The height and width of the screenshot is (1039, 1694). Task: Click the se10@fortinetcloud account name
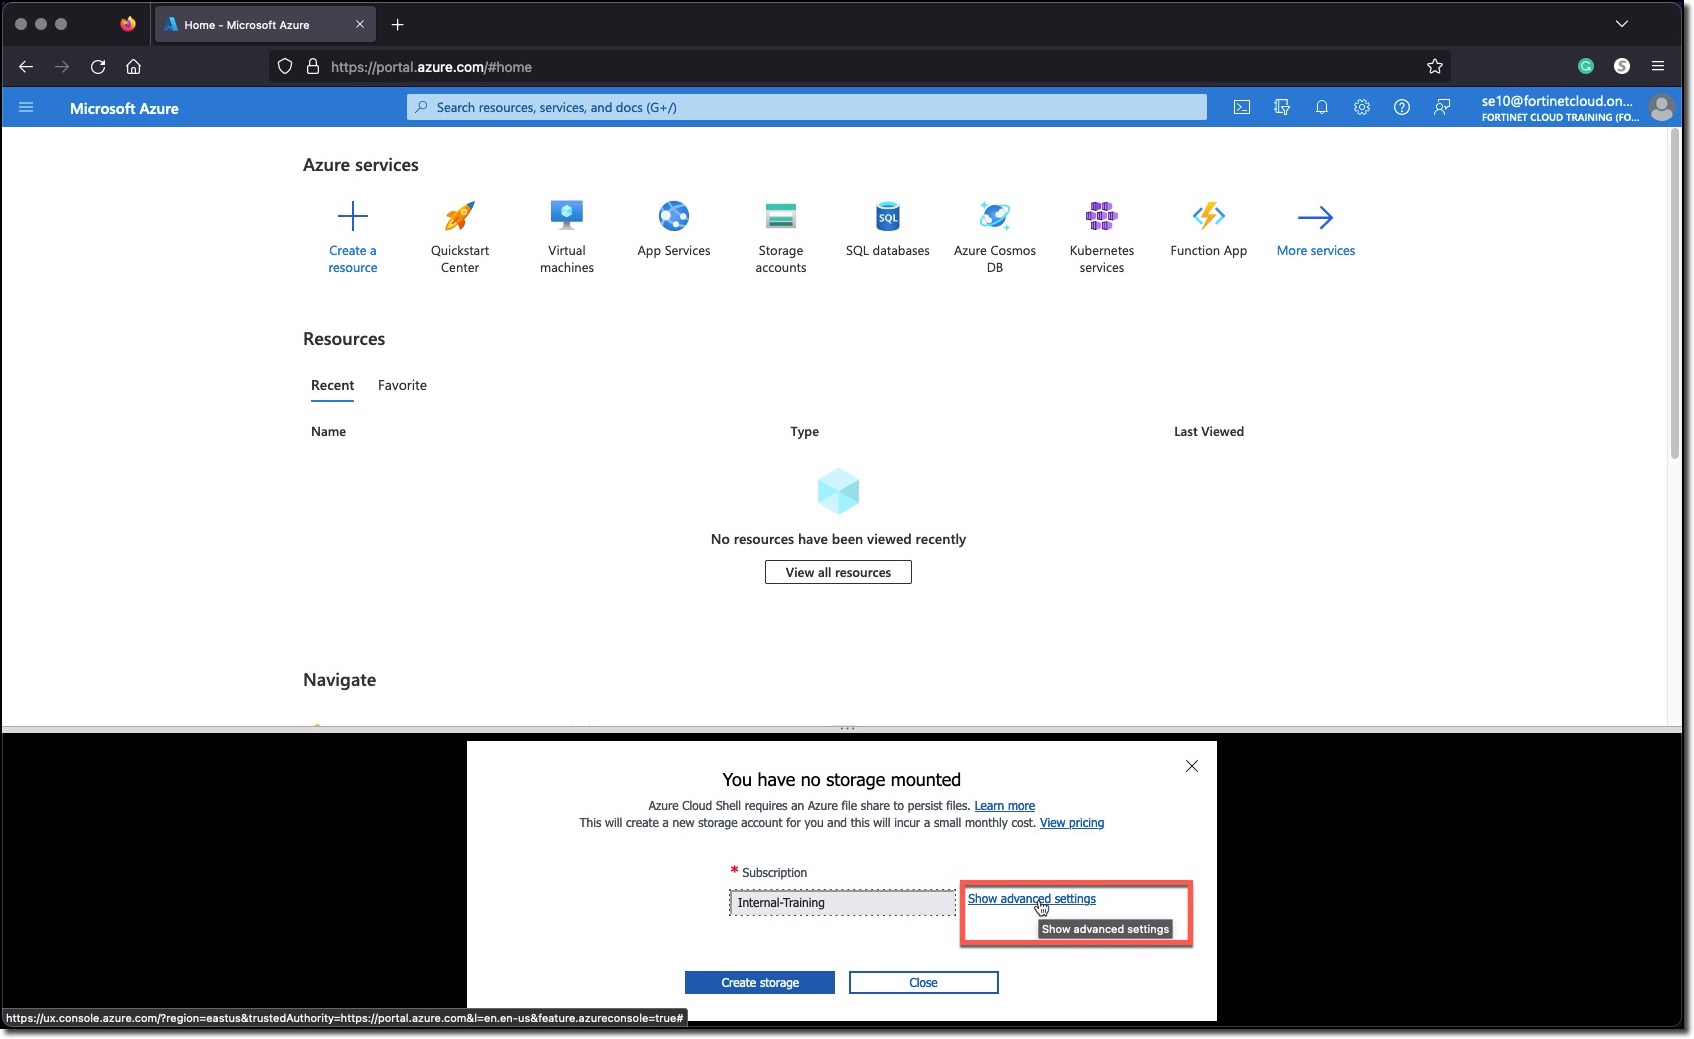point(1557,101)
